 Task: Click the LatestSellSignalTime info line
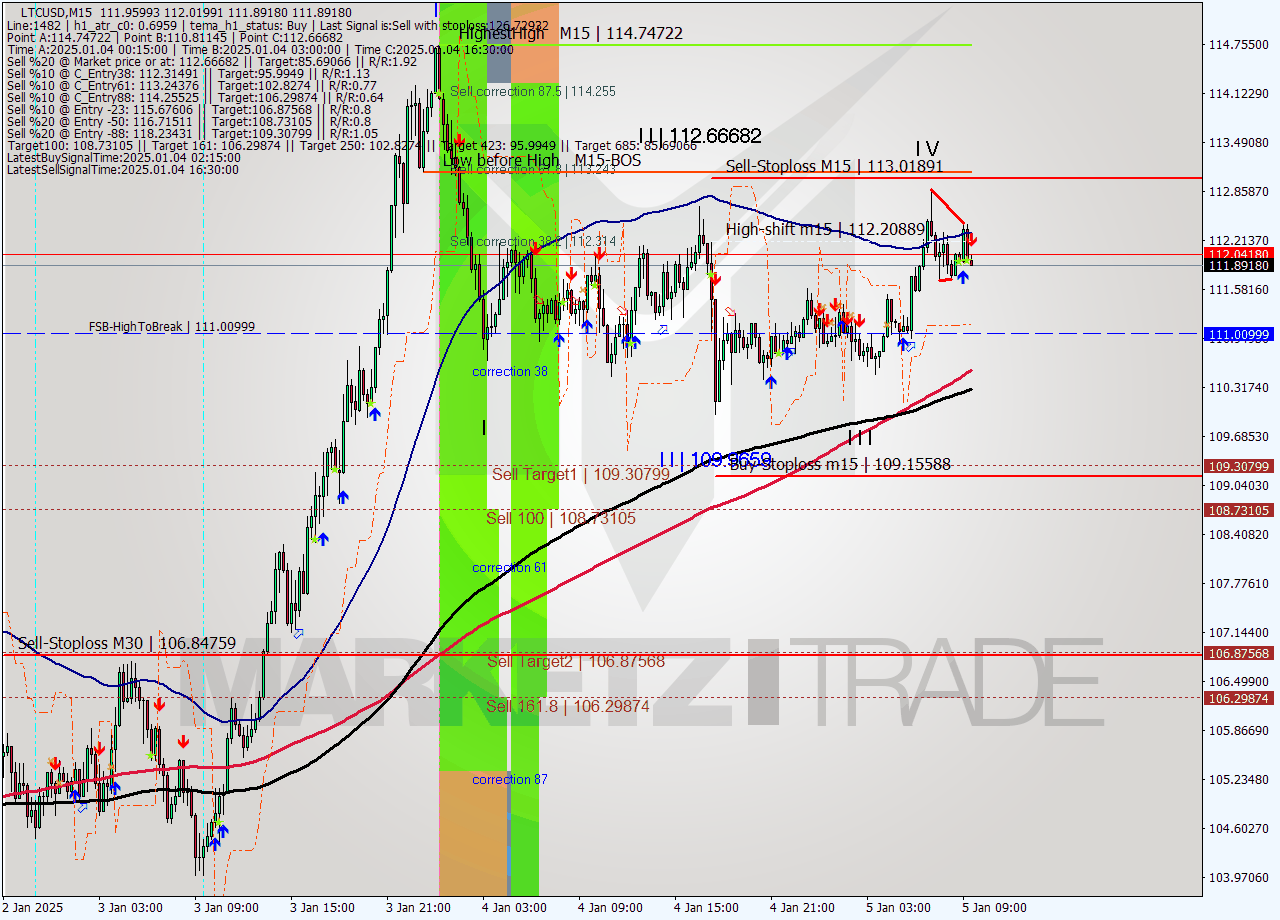123,169
